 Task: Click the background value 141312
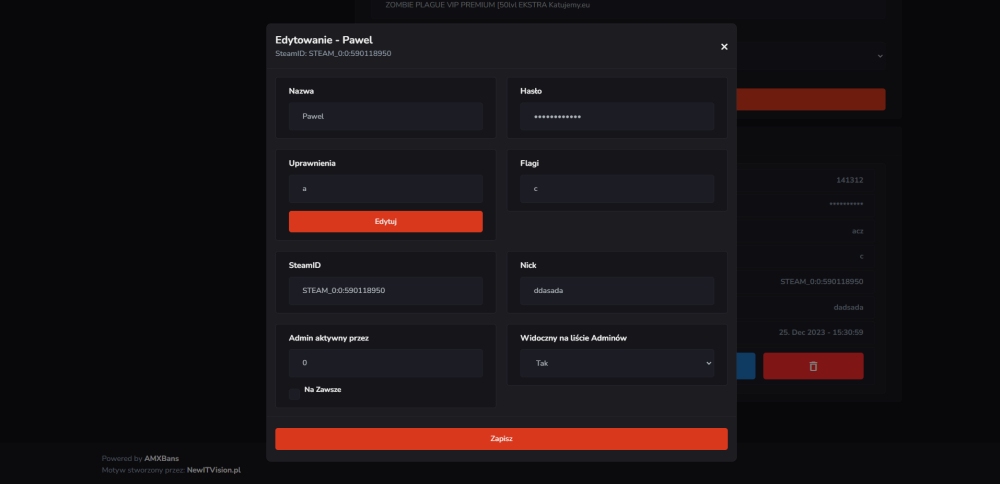pos(849,180)
